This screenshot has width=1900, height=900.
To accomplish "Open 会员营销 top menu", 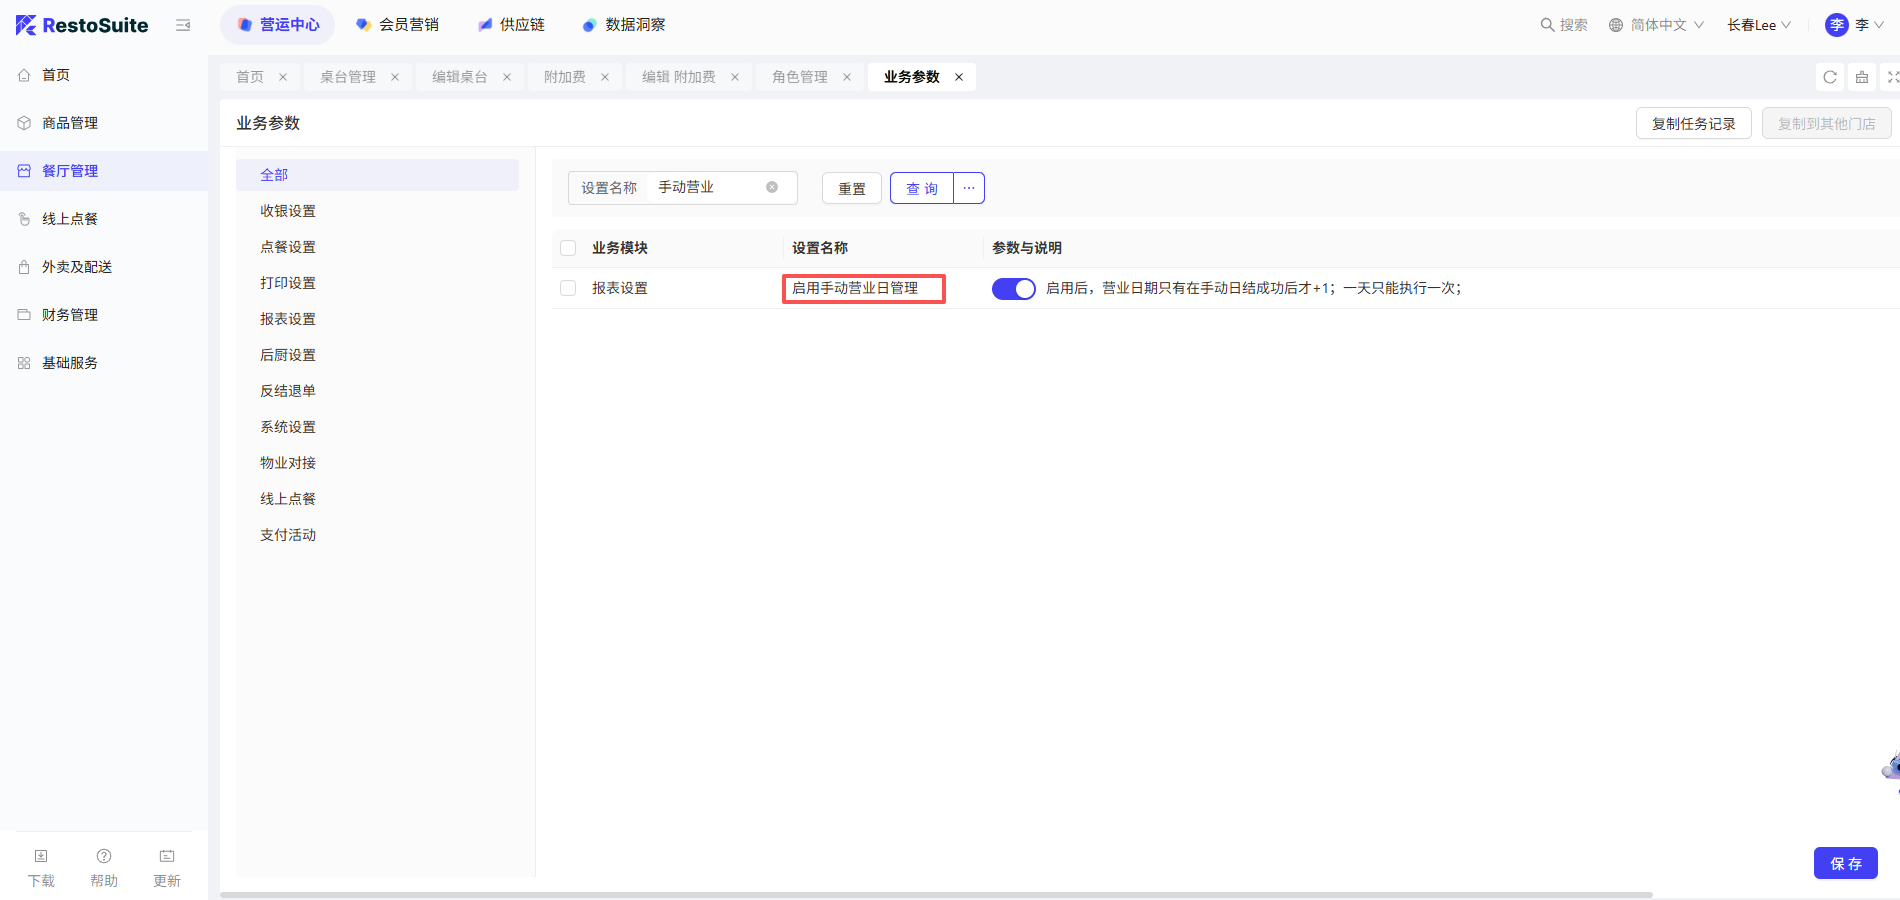I will [x=398, y=25].
